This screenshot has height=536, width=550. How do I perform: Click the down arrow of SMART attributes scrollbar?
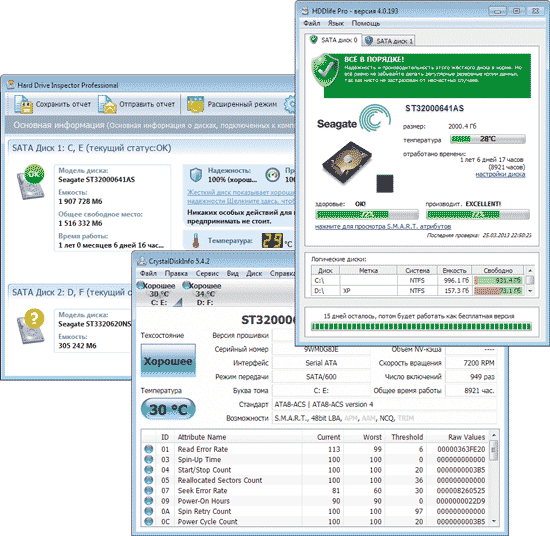click(494, 521)
